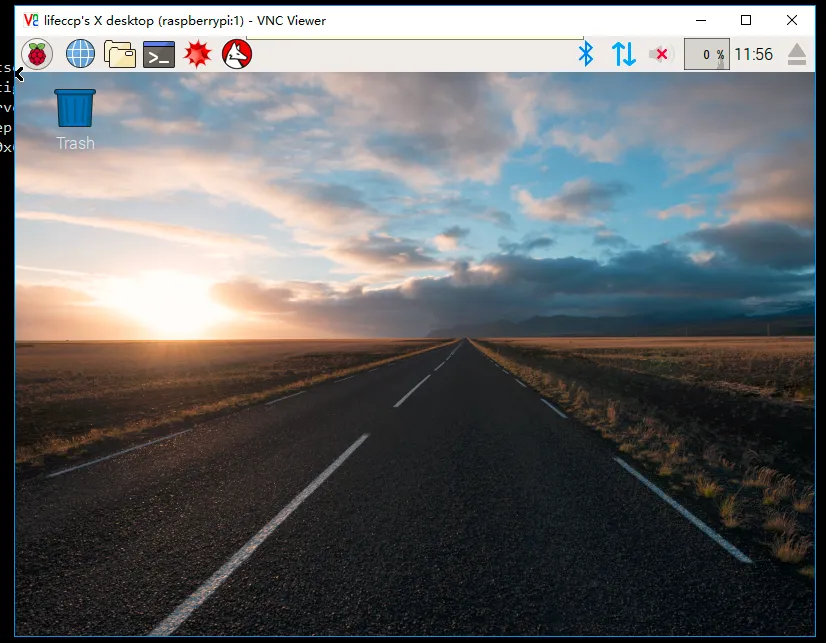Click the Bluetooth tray icon

tap(586, 54)
